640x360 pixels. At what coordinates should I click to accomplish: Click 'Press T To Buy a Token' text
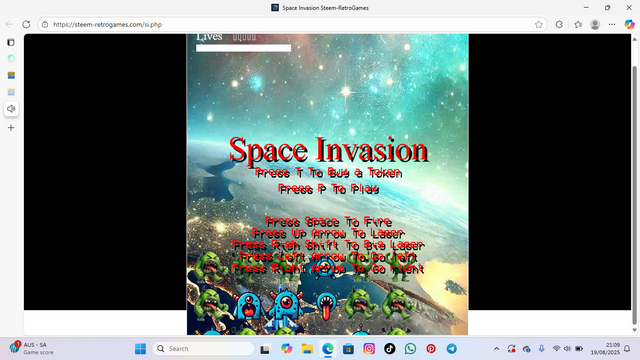pyautogui.click(x=329, y=173)
